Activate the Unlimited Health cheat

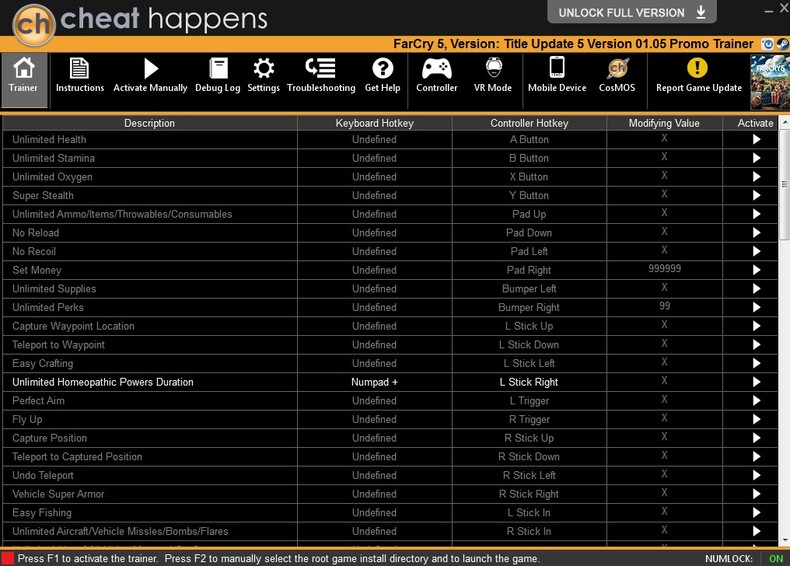point(756,140)
